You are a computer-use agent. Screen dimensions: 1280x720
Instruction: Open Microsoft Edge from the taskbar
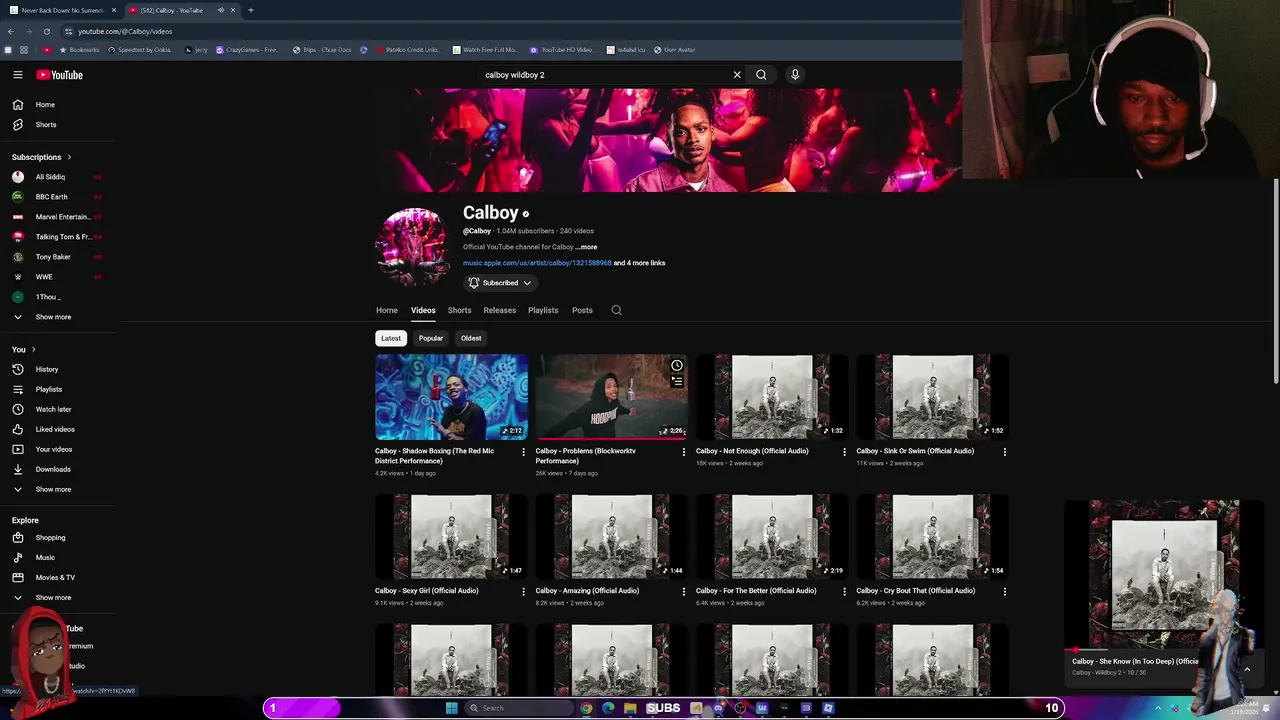tap(608, 708)
